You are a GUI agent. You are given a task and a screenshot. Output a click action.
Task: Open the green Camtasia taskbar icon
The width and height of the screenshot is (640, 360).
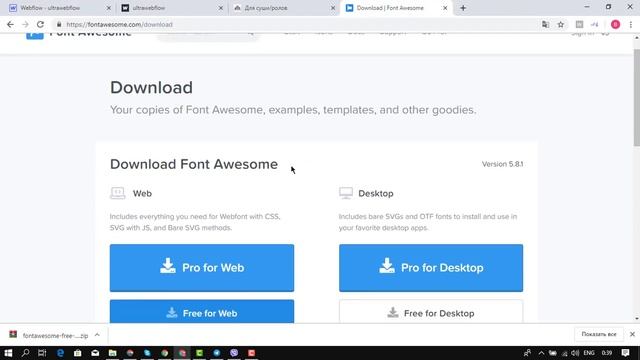[x=200, y=353]
